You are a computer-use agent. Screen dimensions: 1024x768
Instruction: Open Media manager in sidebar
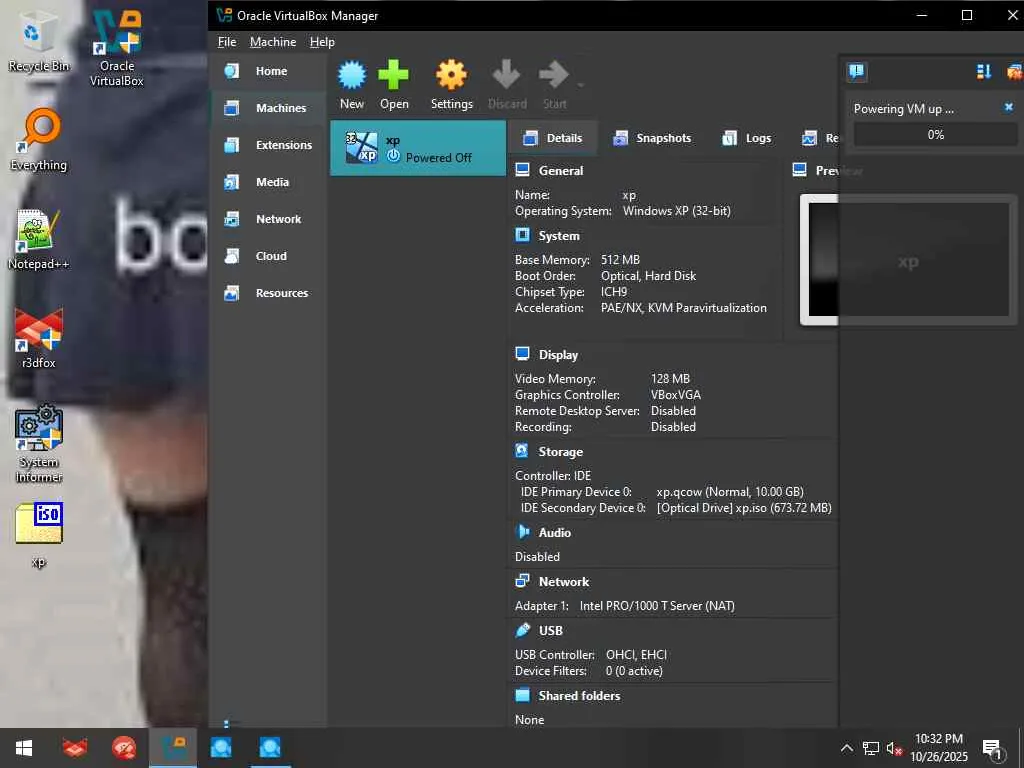[x=268, y=182]
